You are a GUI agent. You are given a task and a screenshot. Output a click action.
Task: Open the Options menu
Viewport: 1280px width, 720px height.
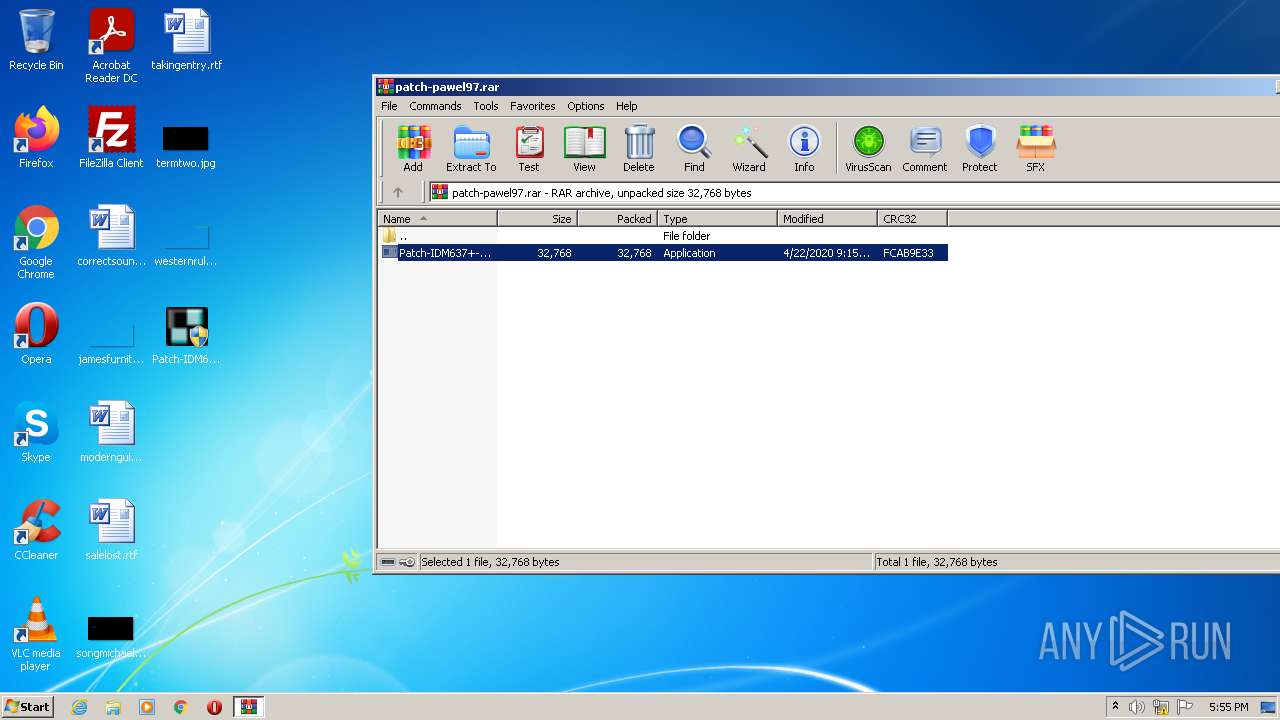586,106
